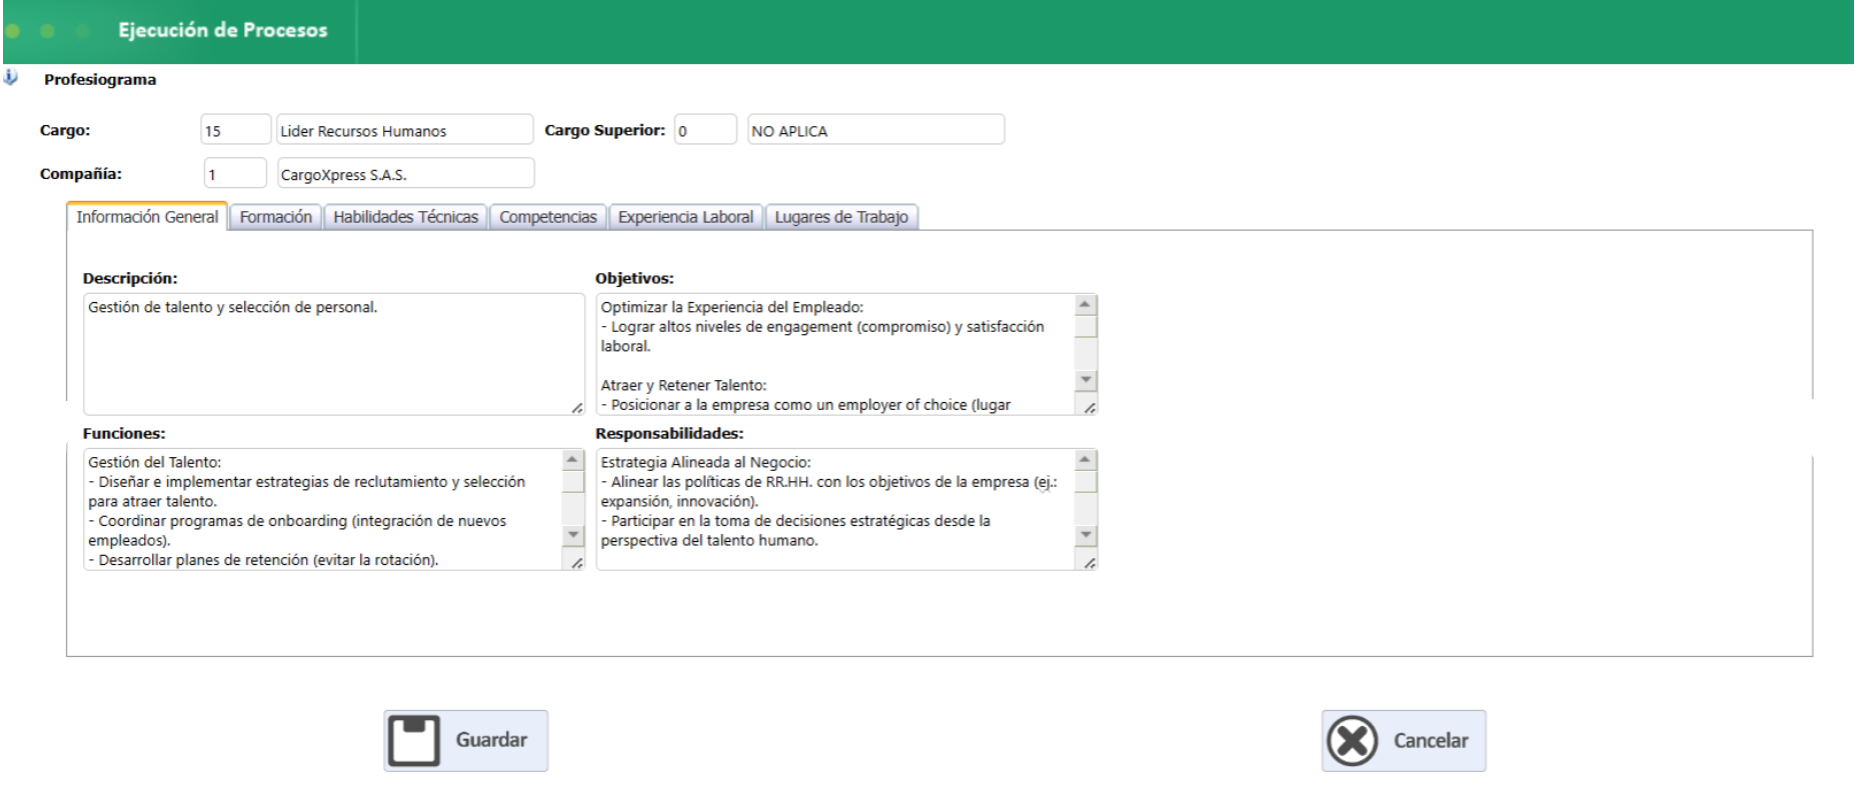Click the Descripción text area resize grip
The image size is (1871, 787).
pos(577,408)
